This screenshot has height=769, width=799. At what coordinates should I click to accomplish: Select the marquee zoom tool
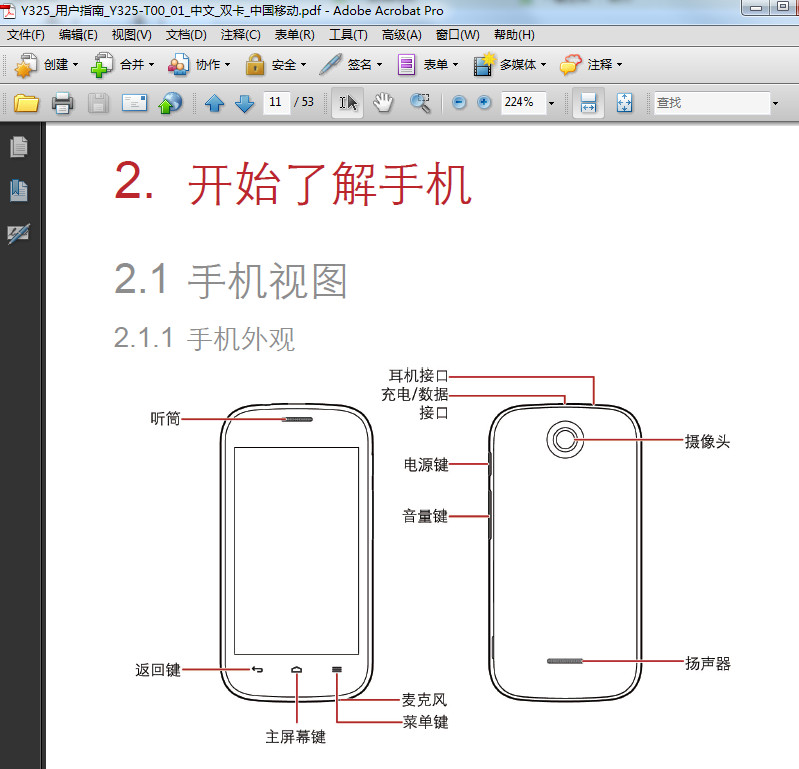[x=420, y=103]
